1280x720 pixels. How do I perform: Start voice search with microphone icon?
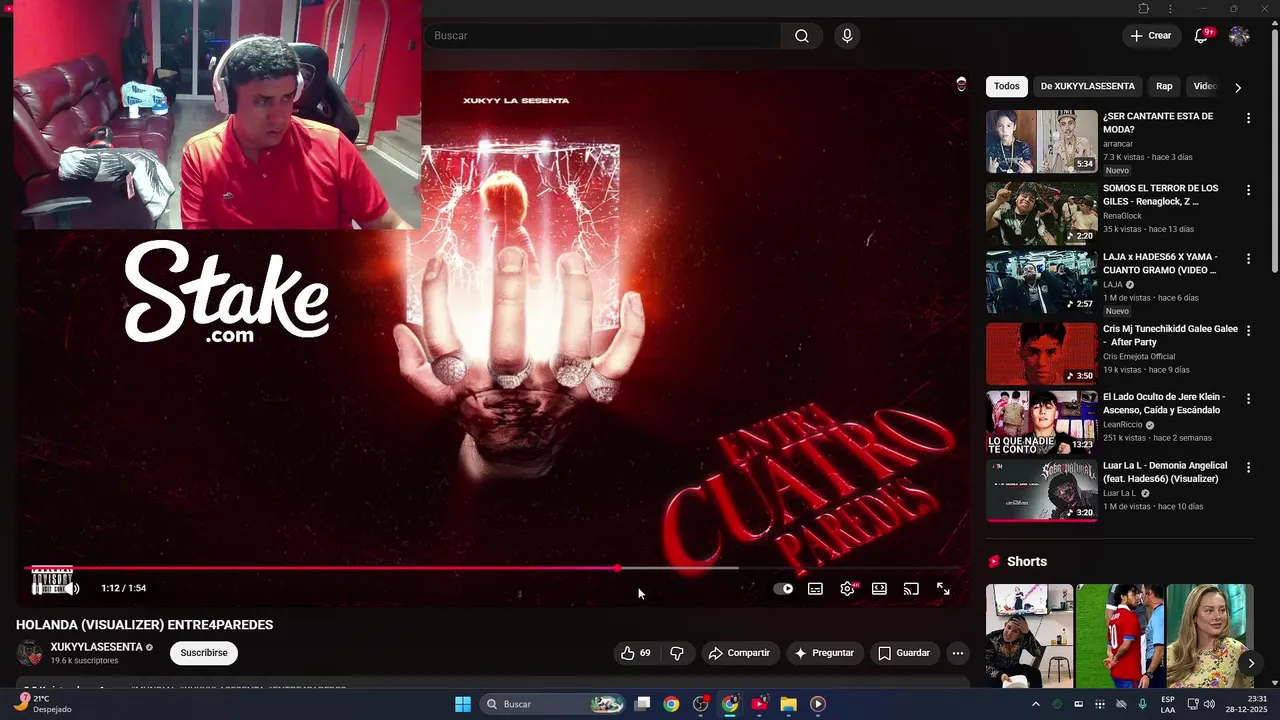click(x=847, y=36)
